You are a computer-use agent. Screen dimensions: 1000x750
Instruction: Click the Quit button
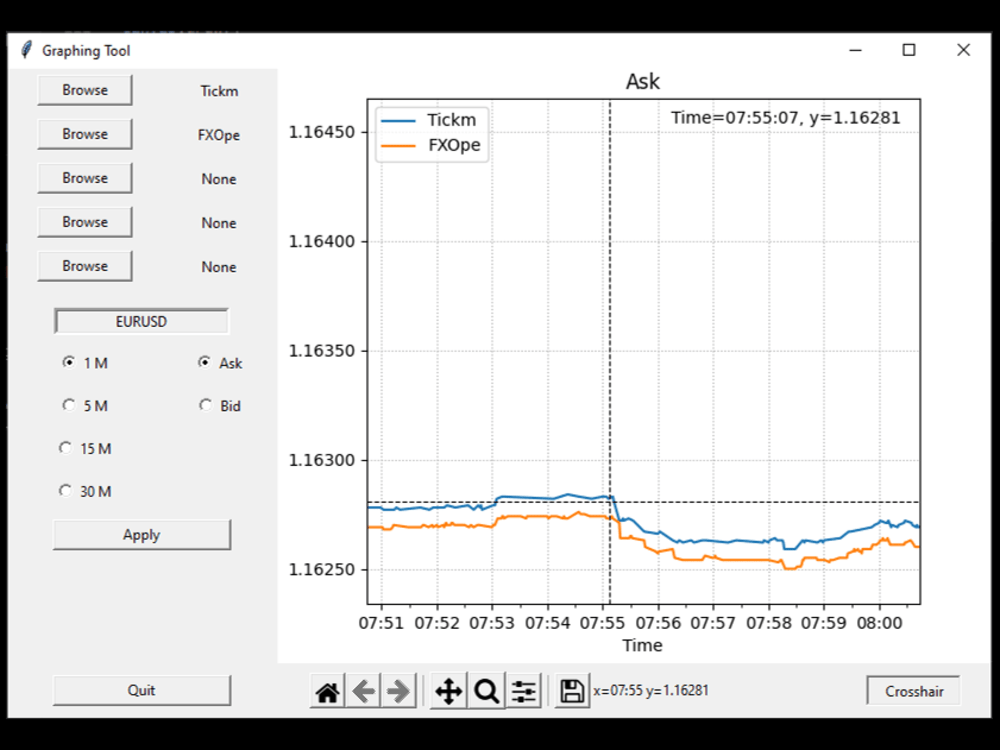tap(141, 689)
